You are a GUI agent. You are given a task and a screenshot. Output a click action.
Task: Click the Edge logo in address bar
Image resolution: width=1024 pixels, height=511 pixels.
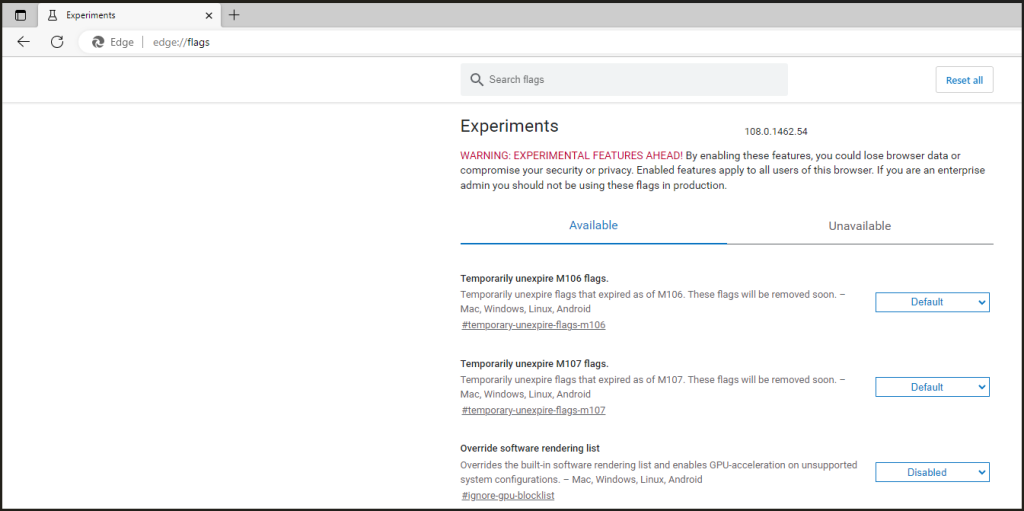click(98, 42)
